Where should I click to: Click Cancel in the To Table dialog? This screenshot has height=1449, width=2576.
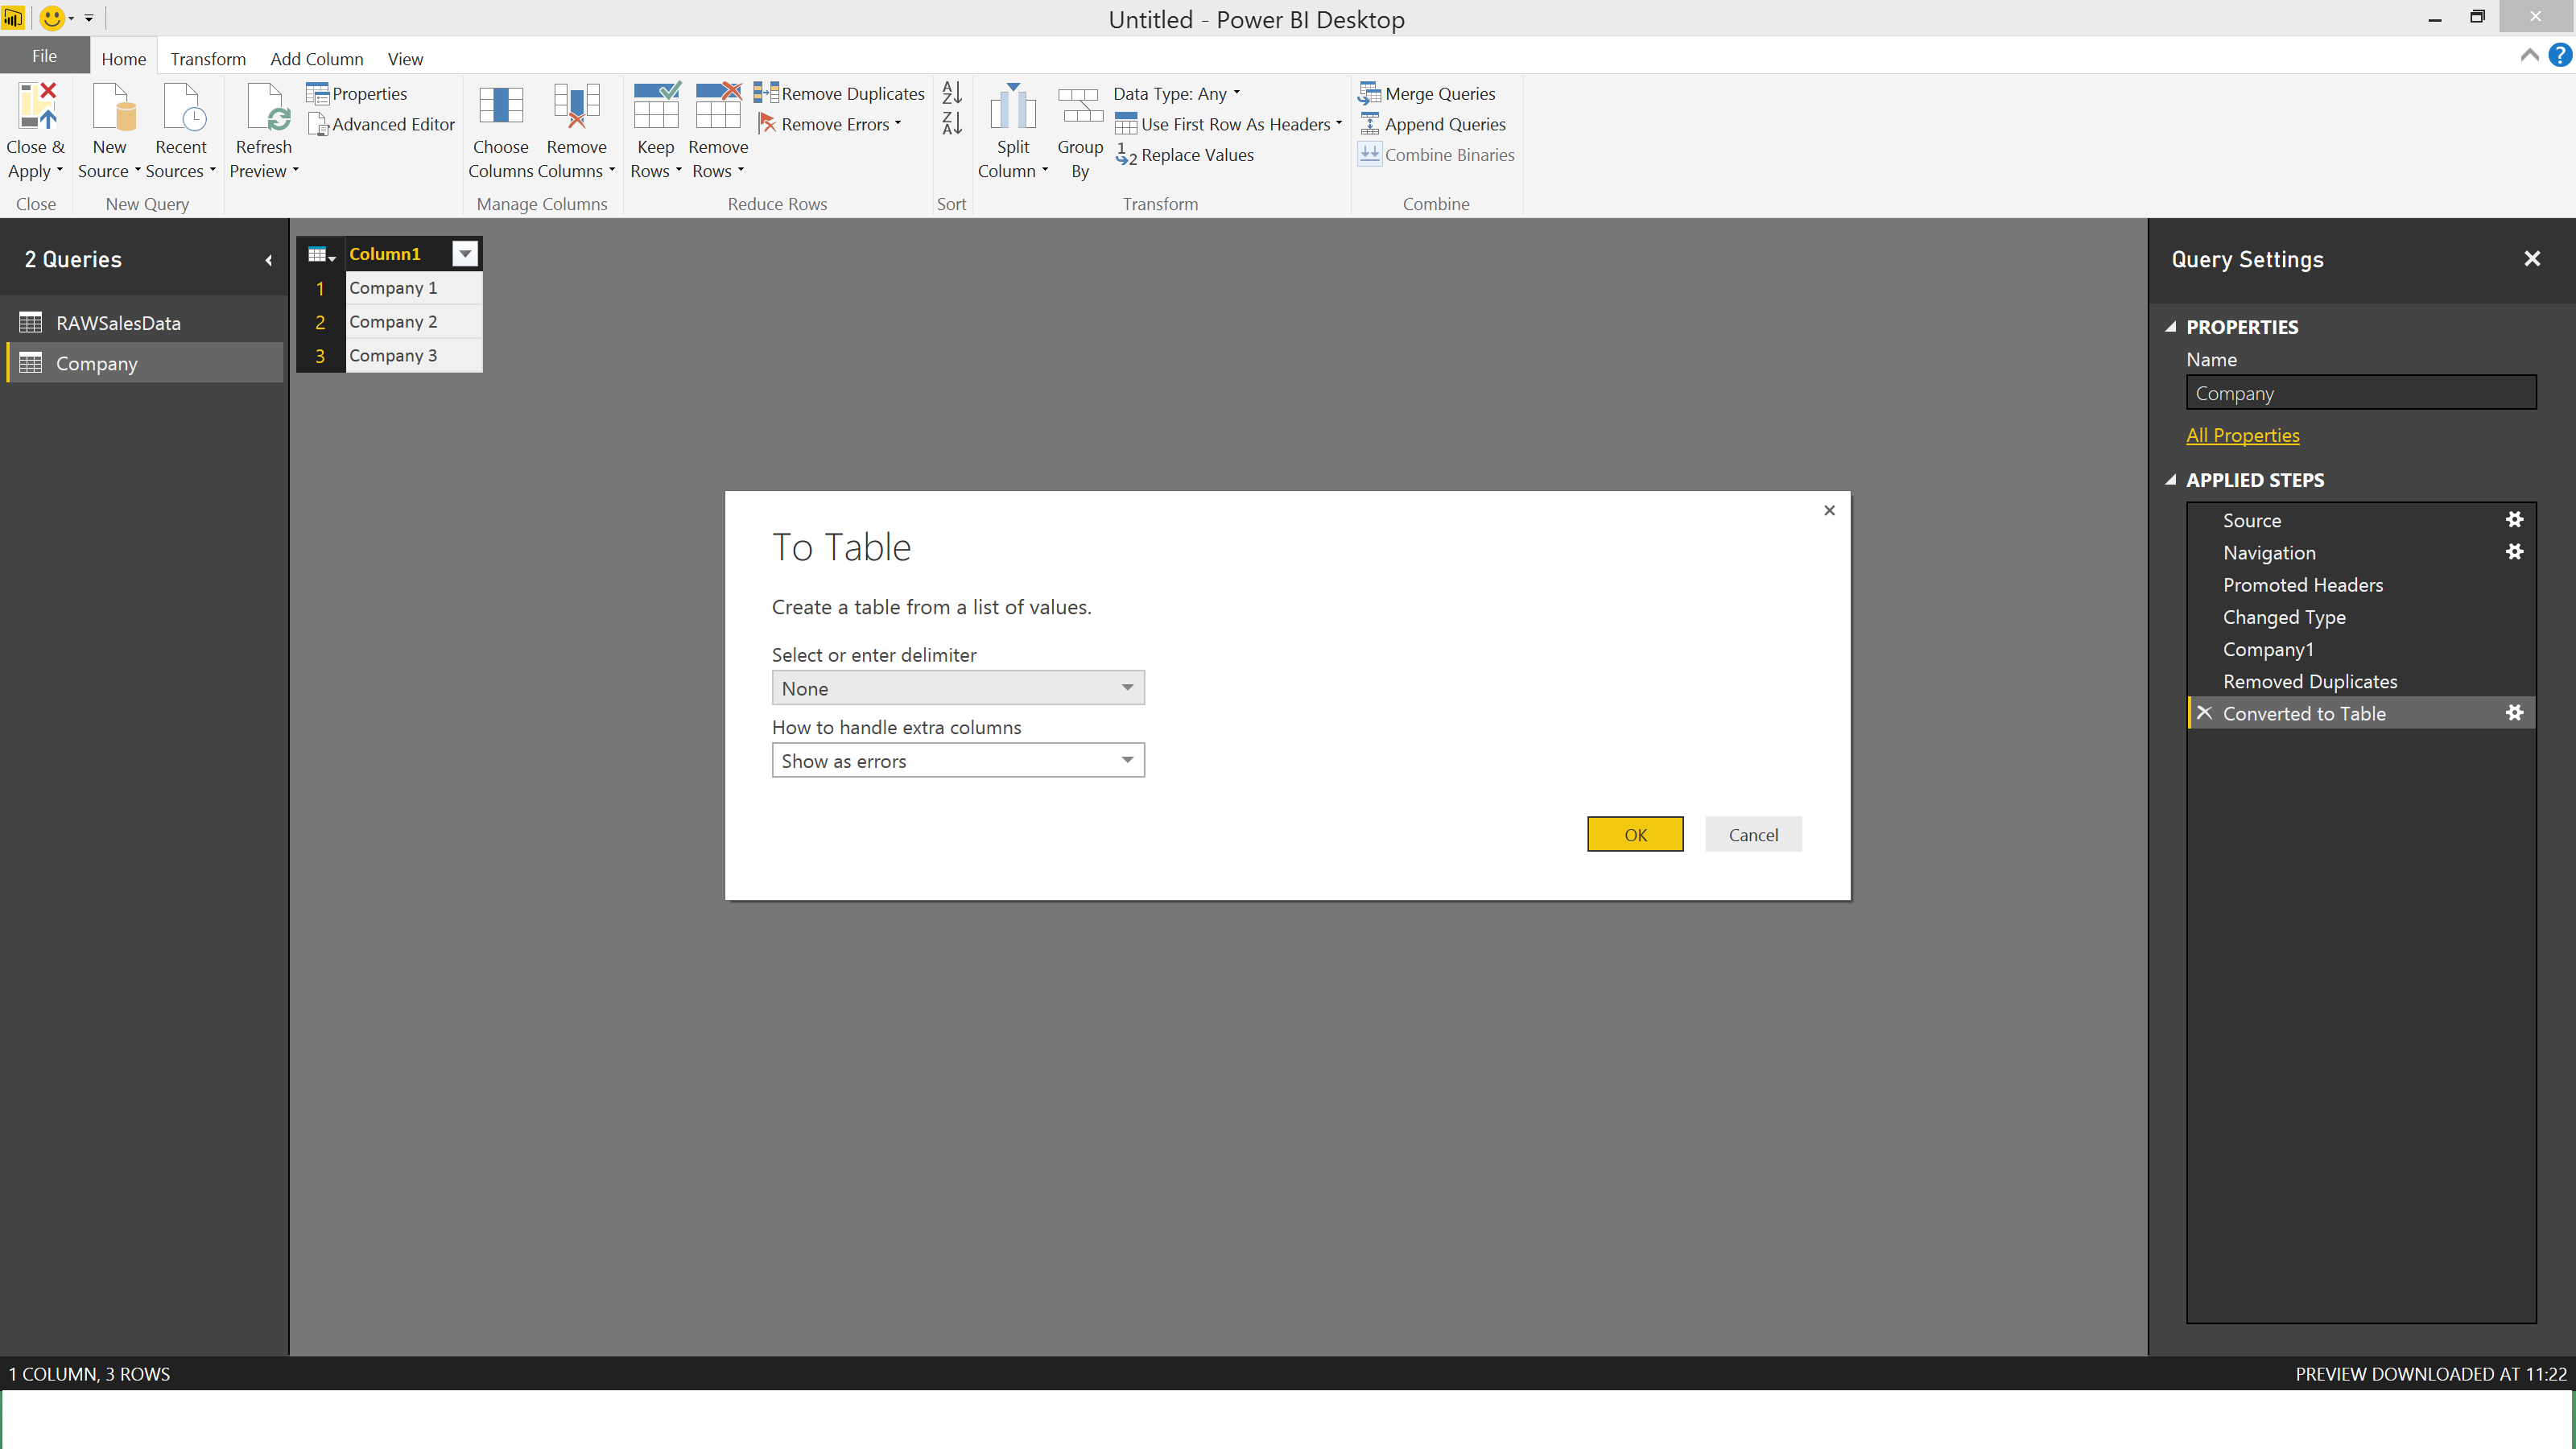click(x=1753, y=834)
